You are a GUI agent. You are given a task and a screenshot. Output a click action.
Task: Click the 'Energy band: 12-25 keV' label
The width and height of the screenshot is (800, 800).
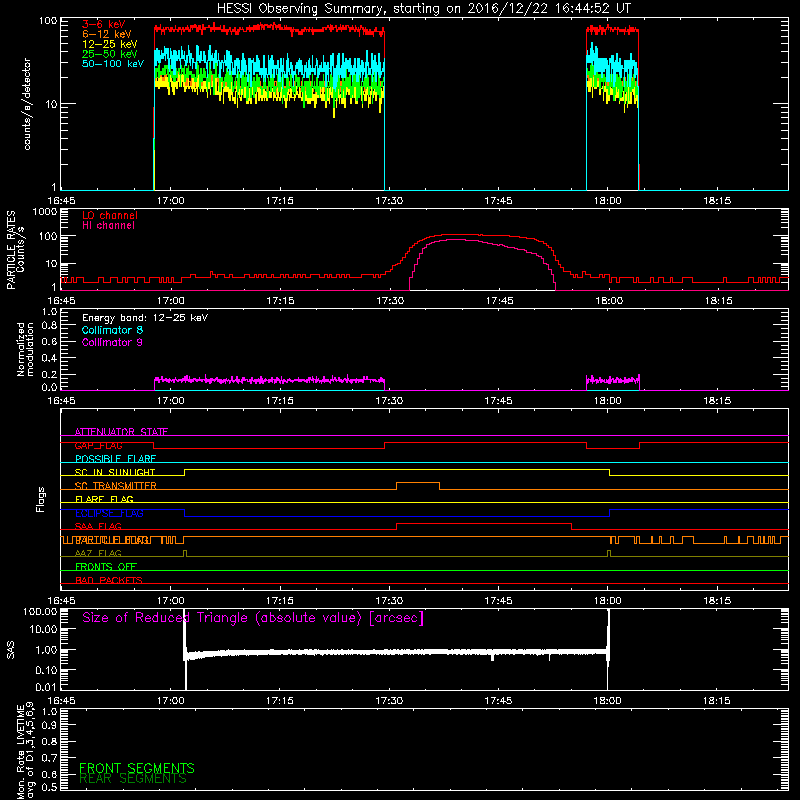[x=145, y=318]
